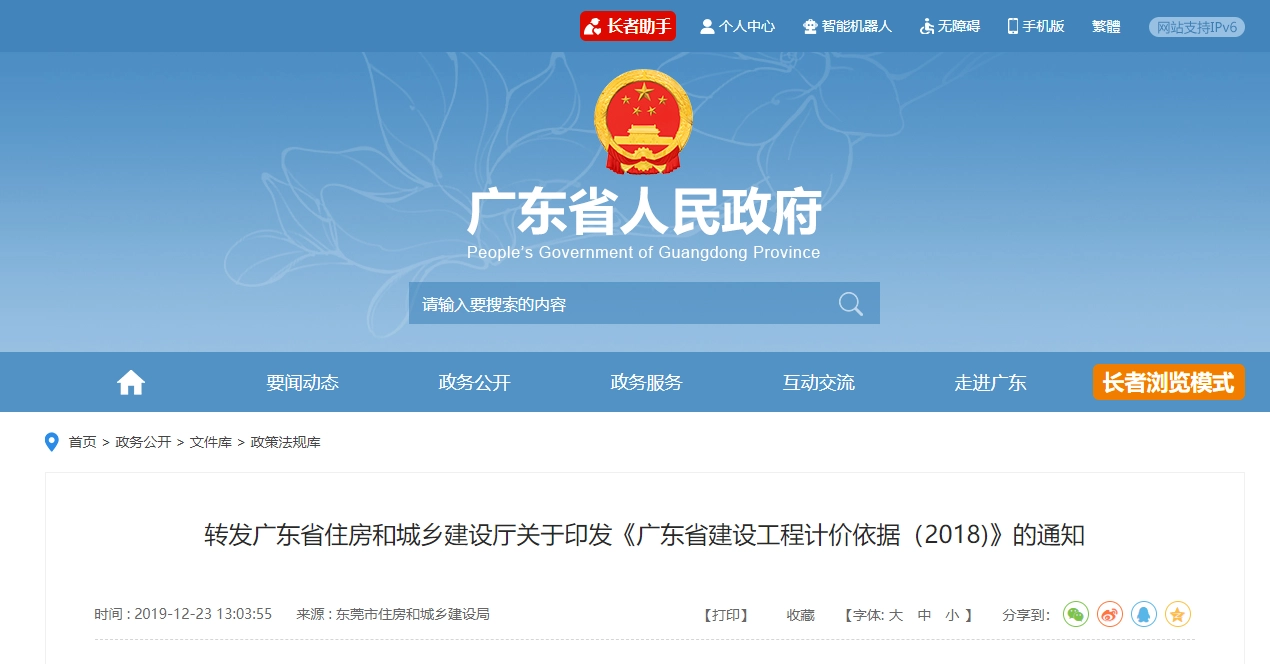The image size is (1270, 664).
Task: Open the 政务公开 menu
Action: [475, 382]
